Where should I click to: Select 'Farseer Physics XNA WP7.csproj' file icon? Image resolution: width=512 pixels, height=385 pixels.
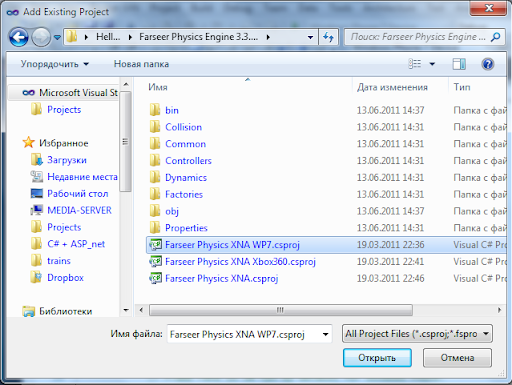tap(155, 245)
